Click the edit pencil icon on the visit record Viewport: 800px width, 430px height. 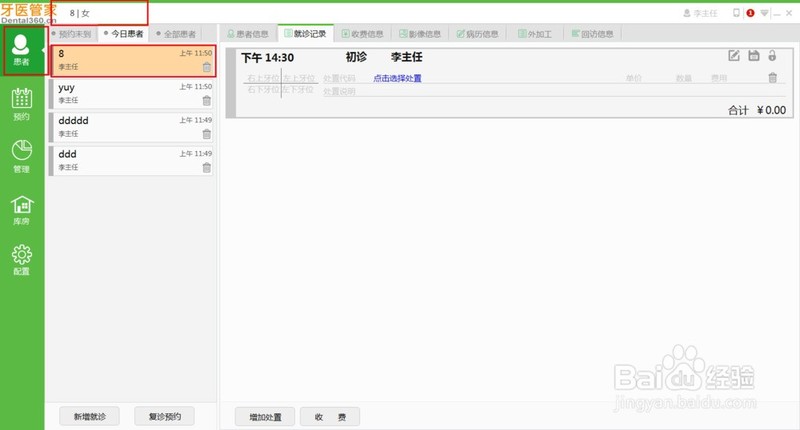click(735, 56)
